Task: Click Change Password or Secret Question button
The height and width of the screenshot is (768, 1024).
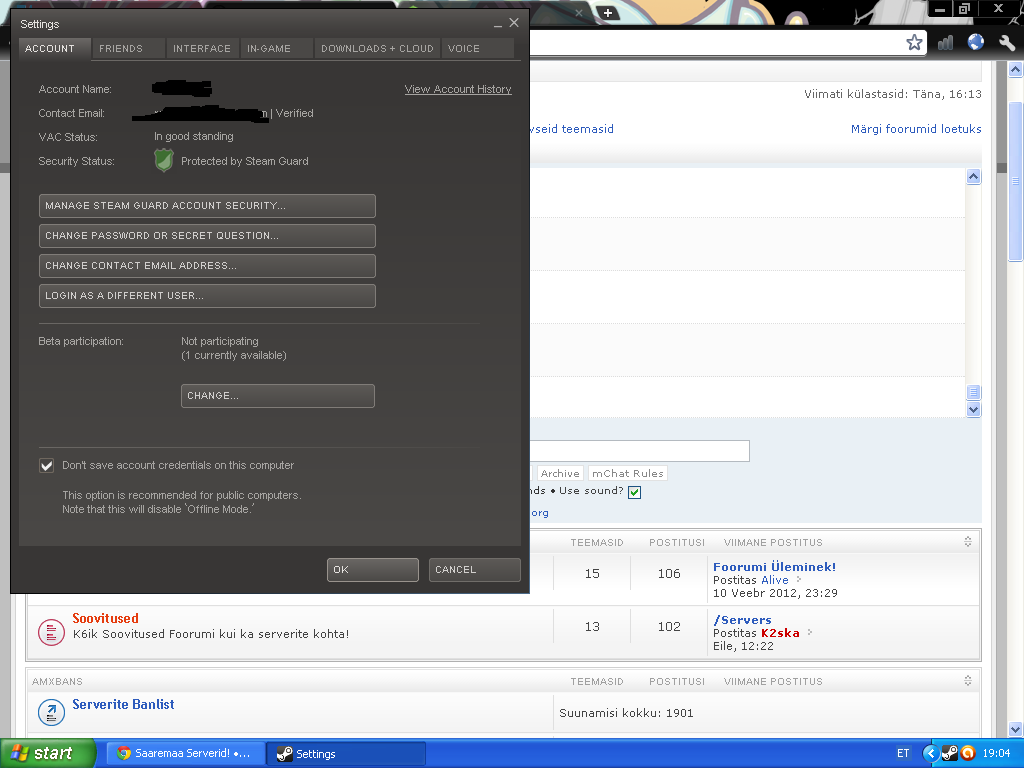Action: pyautogui.click(x=207, y=236)
